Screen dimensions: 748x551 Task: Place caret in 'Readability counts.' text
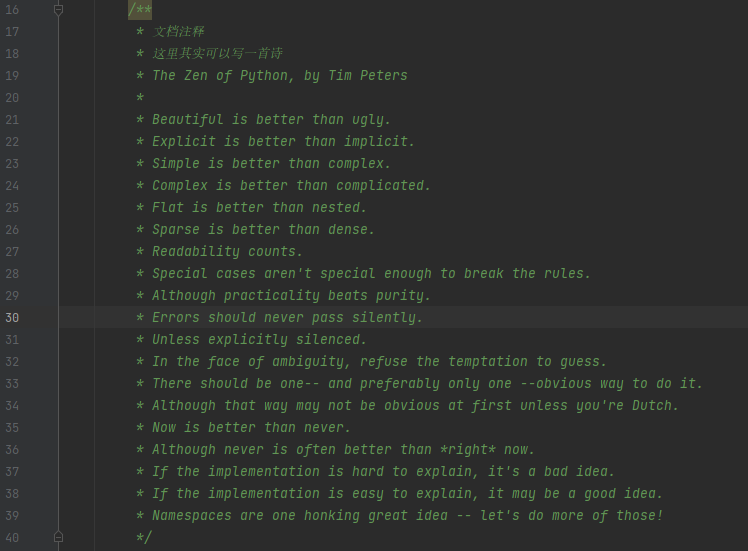(x=226, y=252)
